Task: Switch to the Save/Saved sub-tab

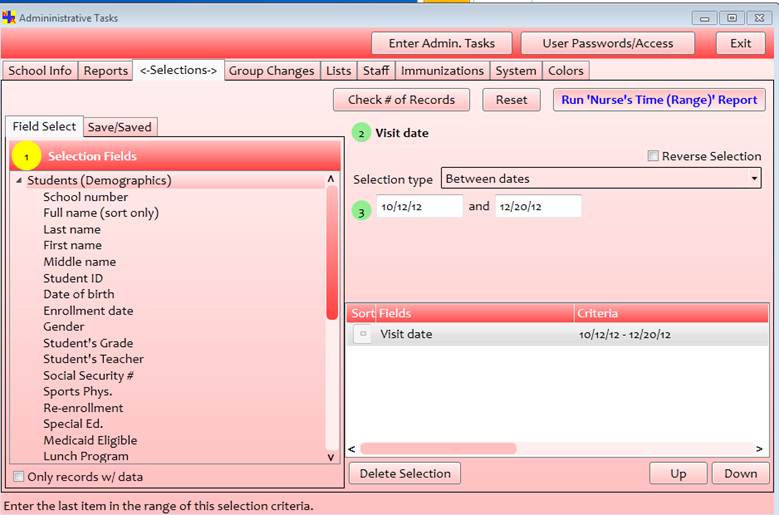Action: (120, 127)
